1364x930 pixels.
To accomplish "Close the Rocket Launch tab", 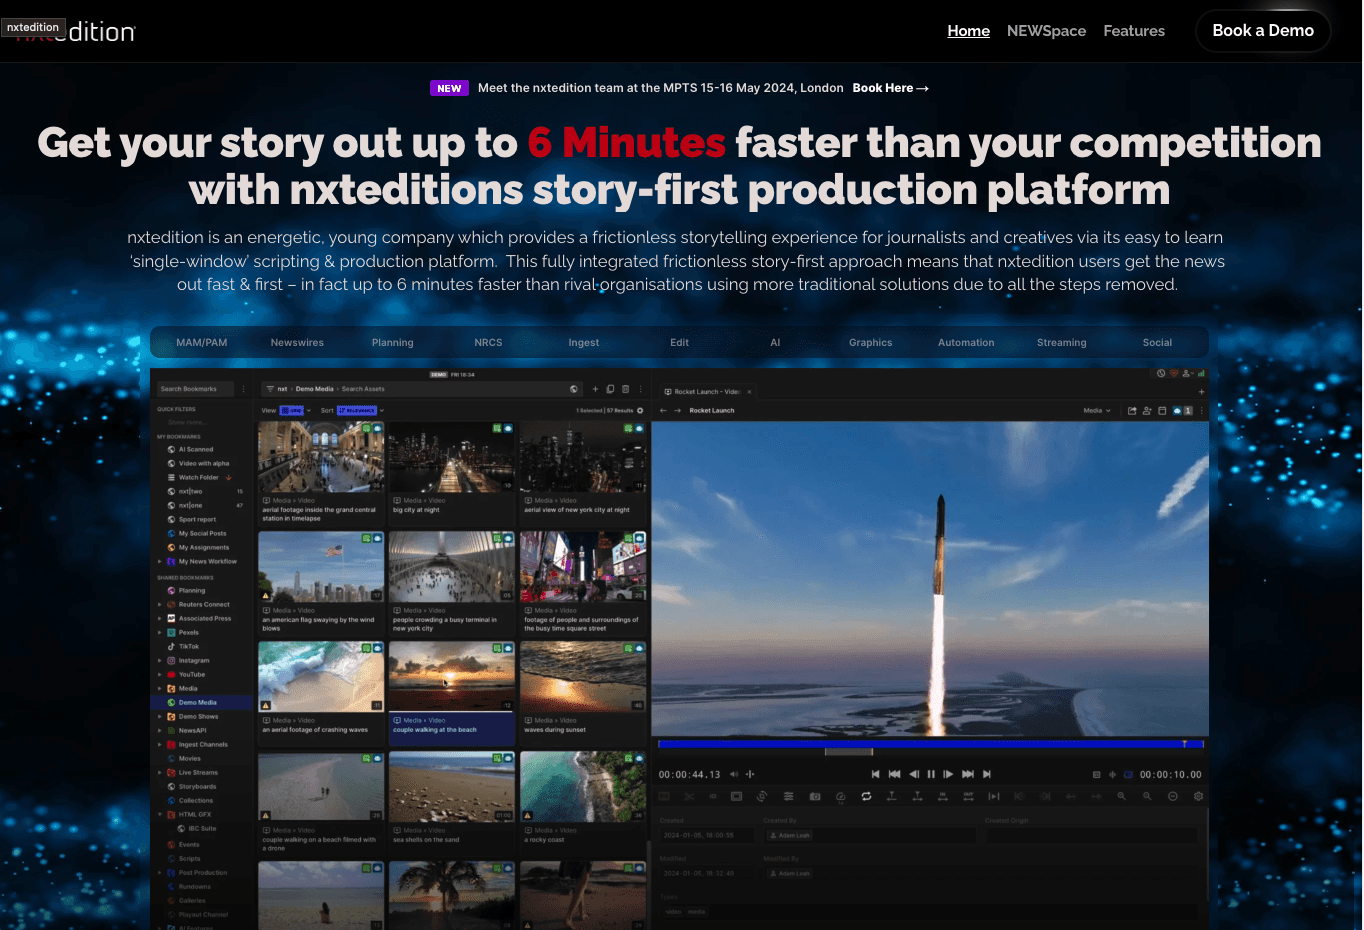I will [x=749, y=392].
